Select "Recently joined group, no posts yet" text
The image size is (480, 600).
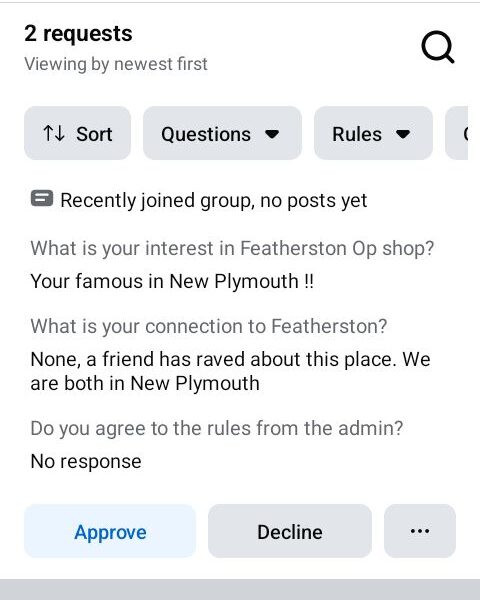click(x=214, y=201)
